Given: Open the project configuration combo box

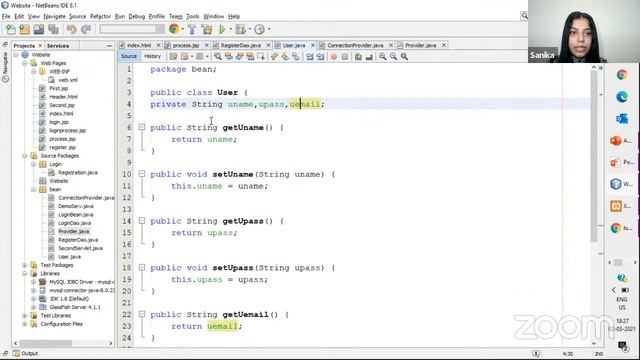Looking at the screenshot, I should point(132,29).
